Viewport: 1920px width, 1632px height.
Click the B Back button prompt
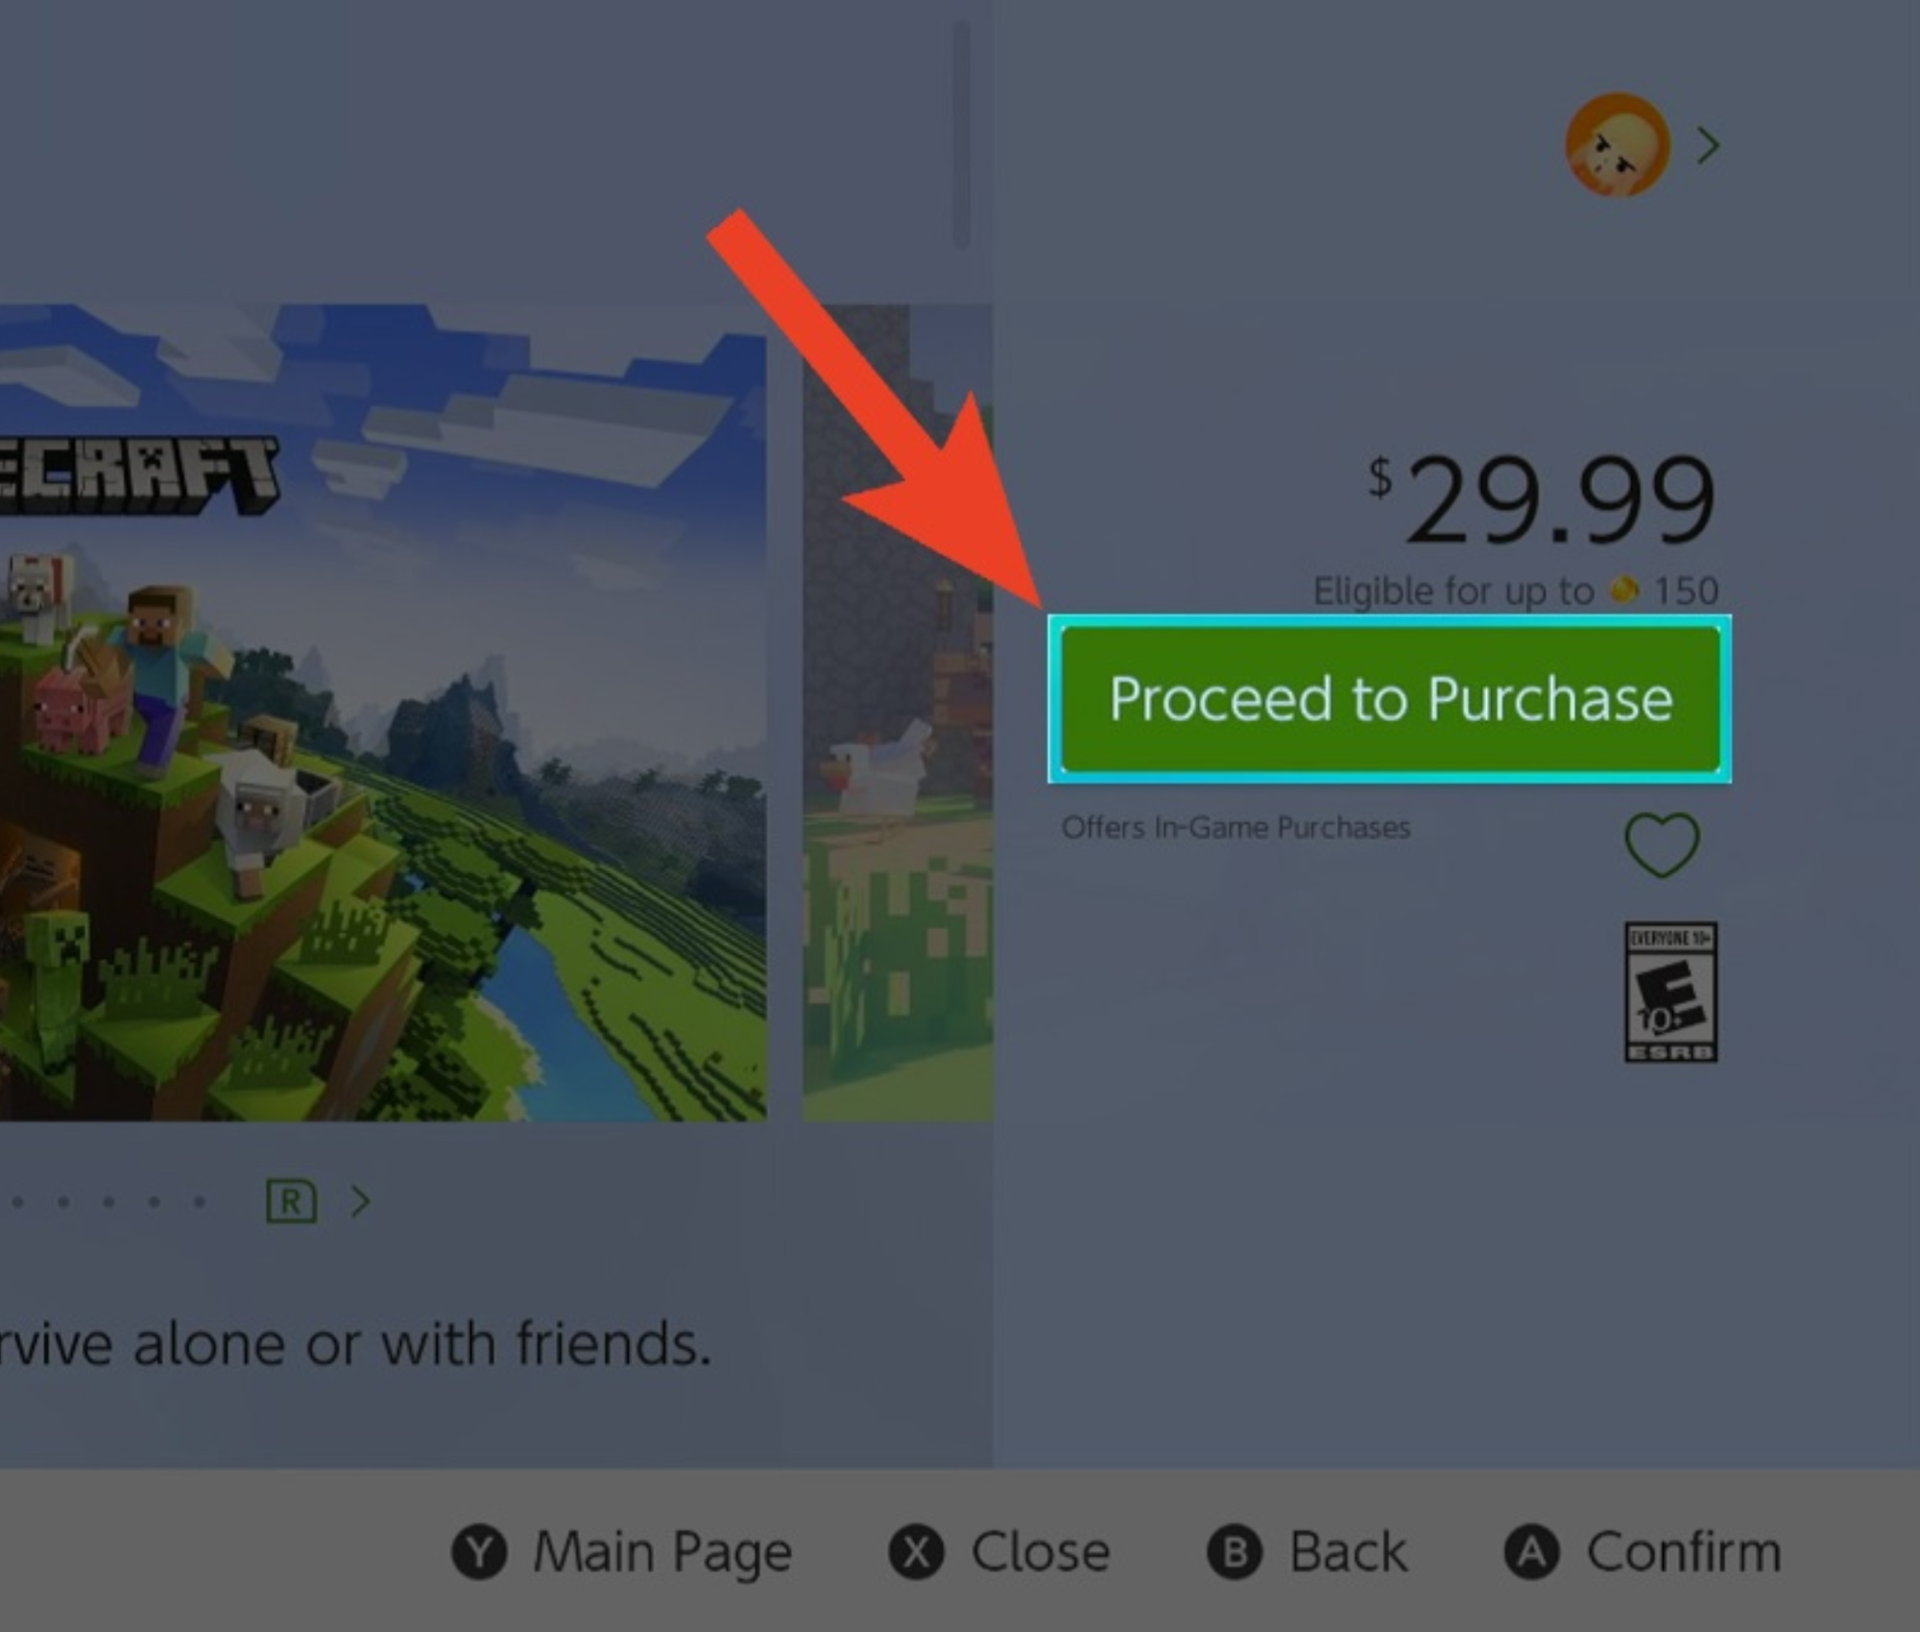[1307, 1553]
